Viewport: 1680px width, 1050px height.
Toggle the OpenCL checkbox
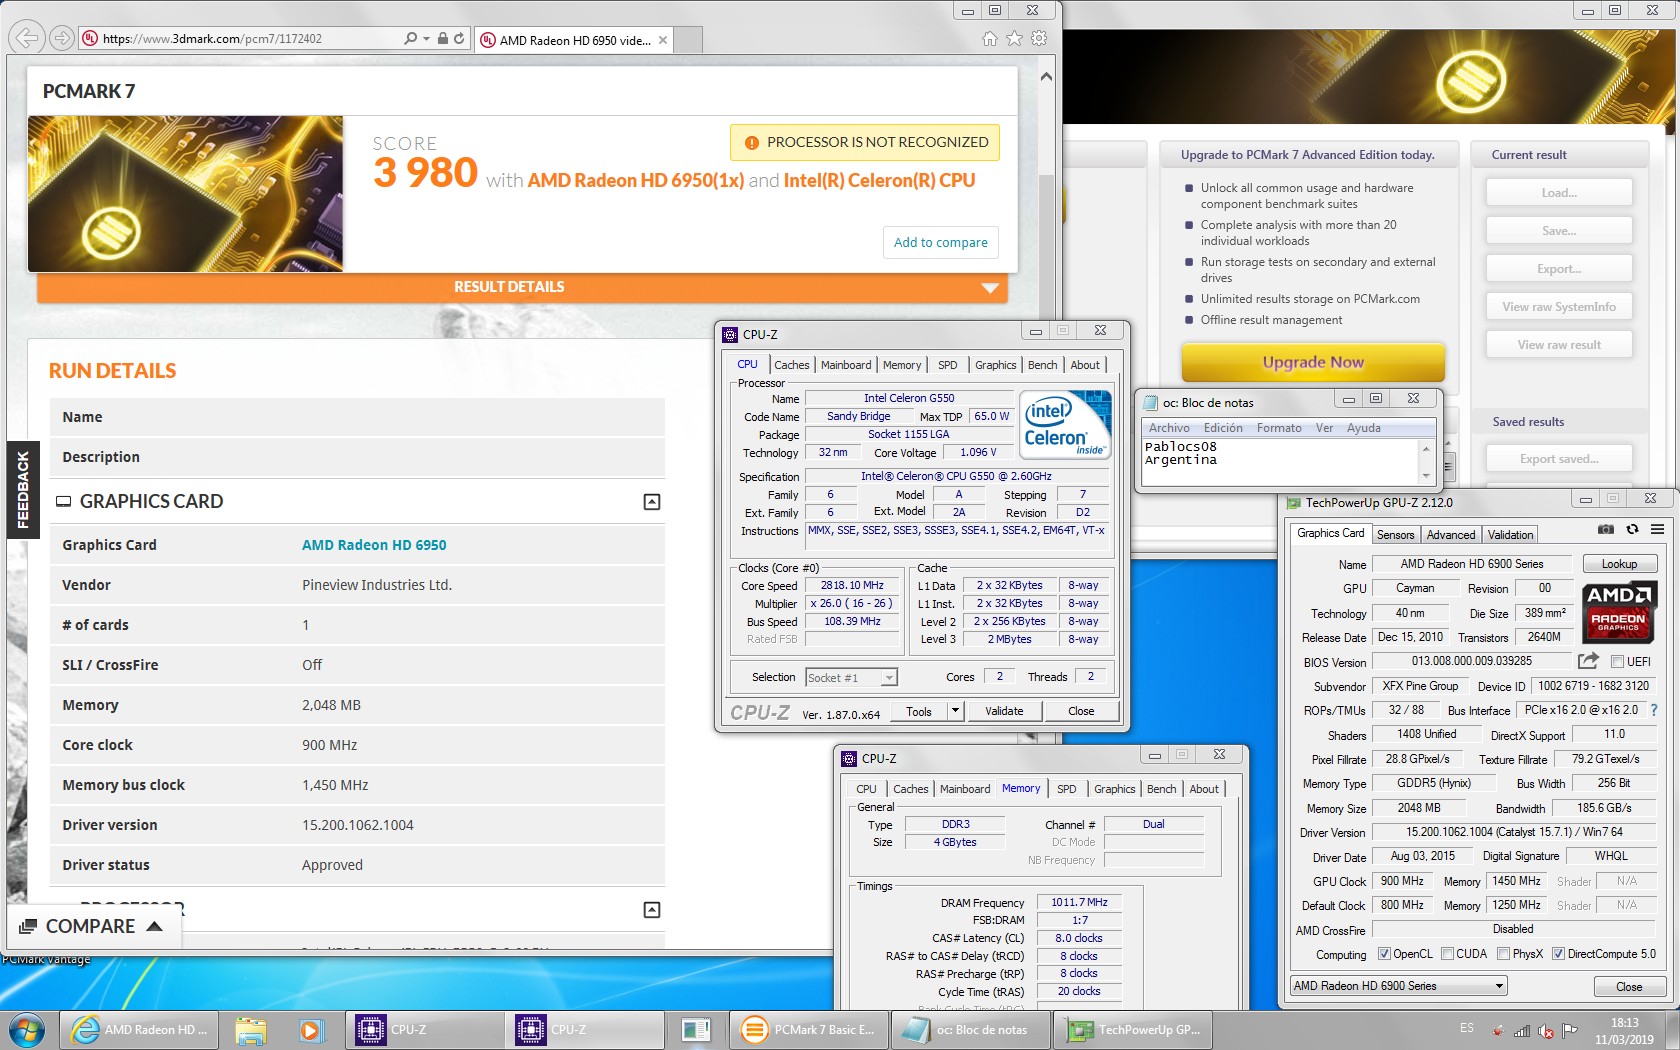(1384, 954)
